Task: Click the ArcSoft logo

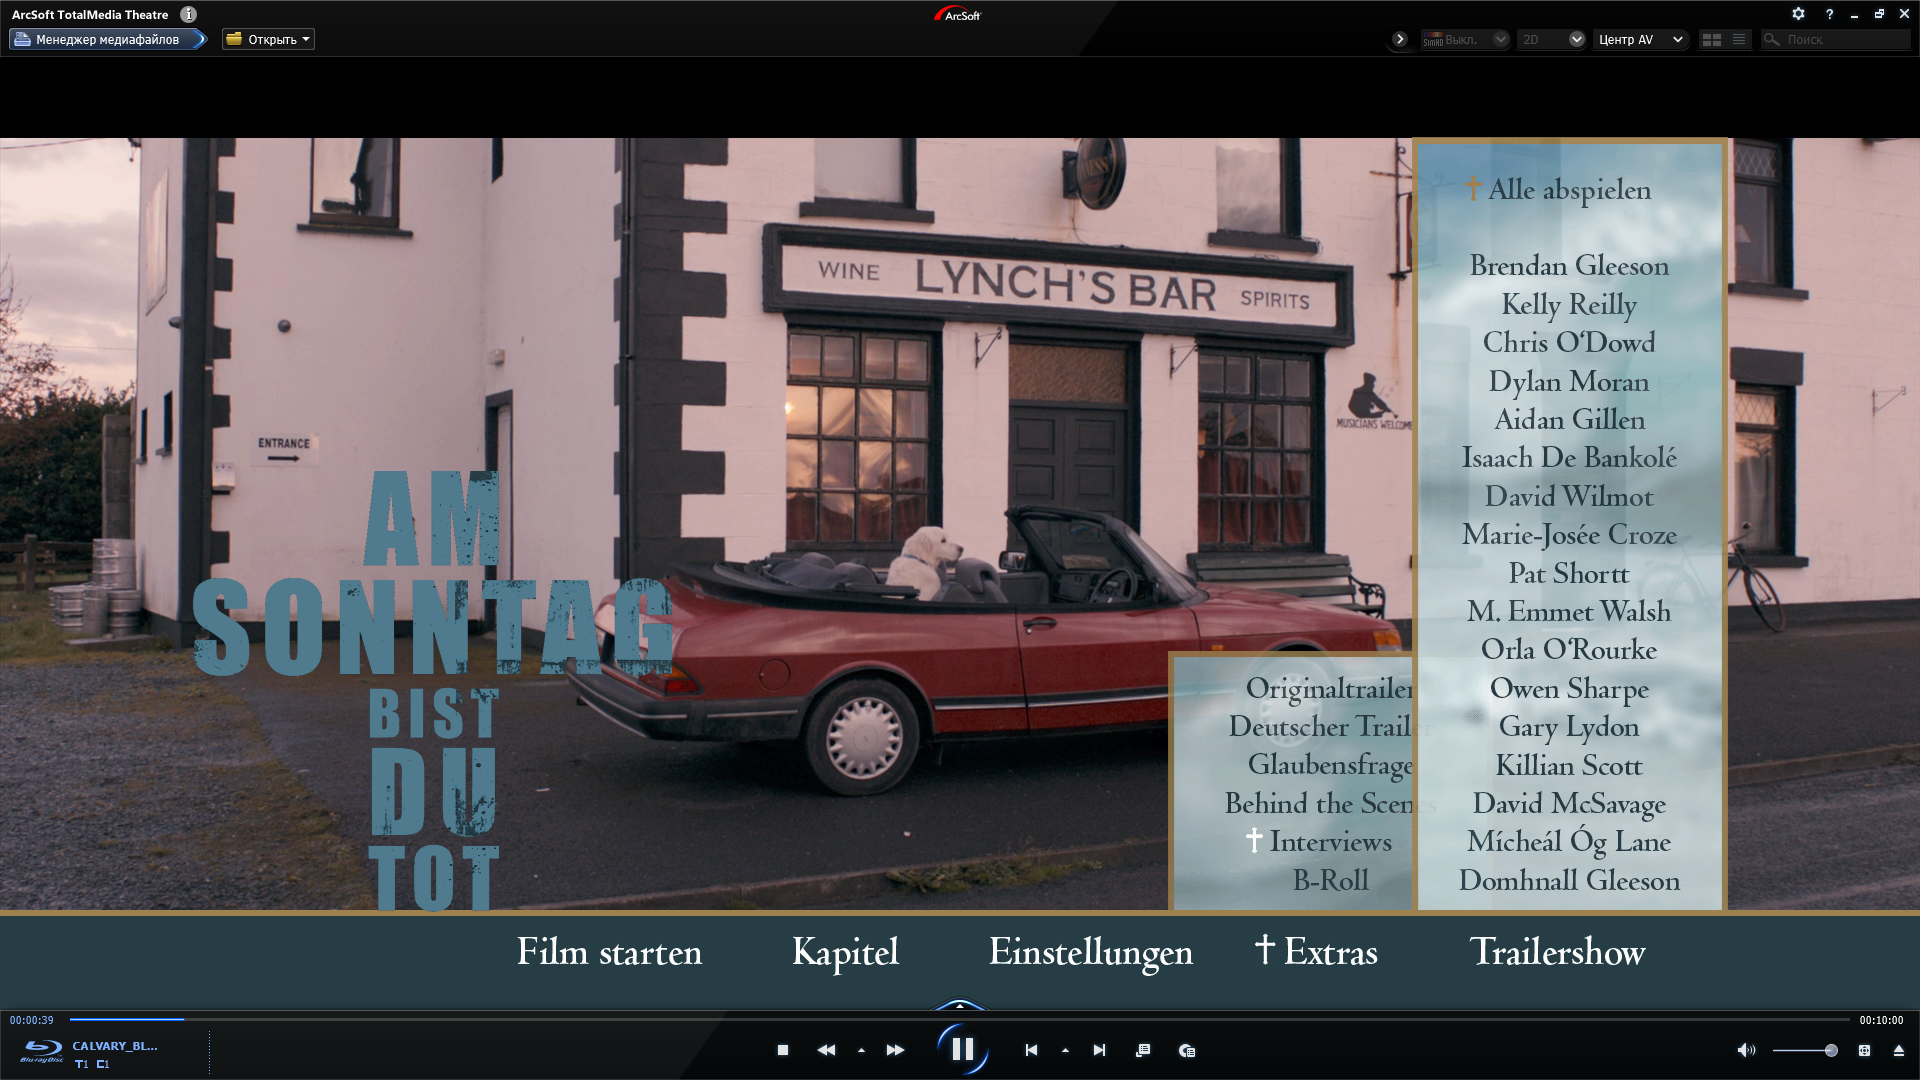Action: click(958, 14)
